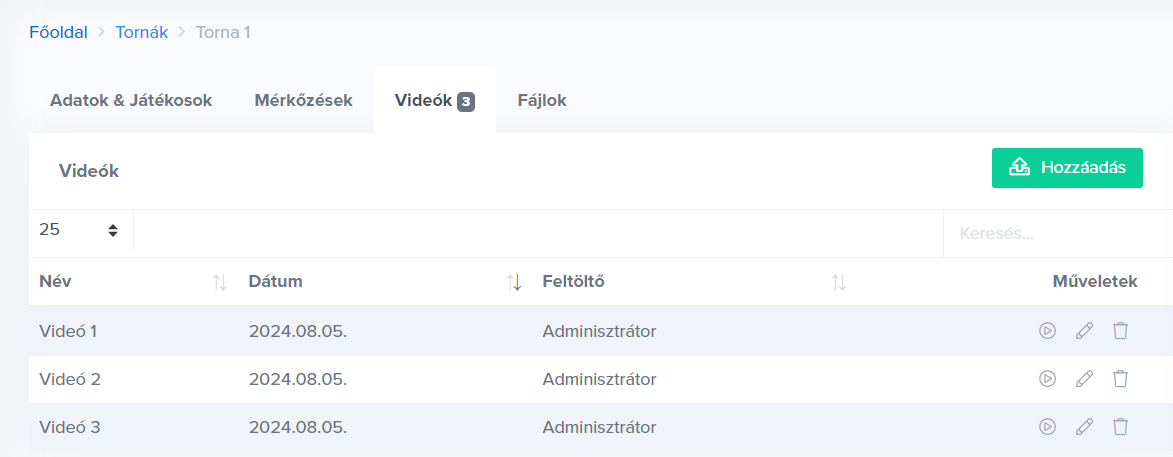
Task: Sort the table by Feltöltő column
Action: pyautogui.click(x=839, y=283)
